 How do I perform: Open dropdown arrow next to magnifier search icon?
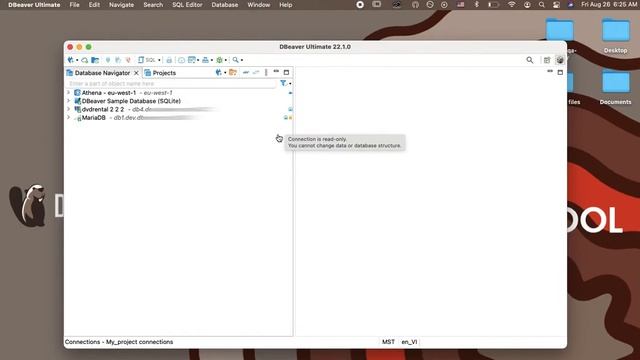242,60
